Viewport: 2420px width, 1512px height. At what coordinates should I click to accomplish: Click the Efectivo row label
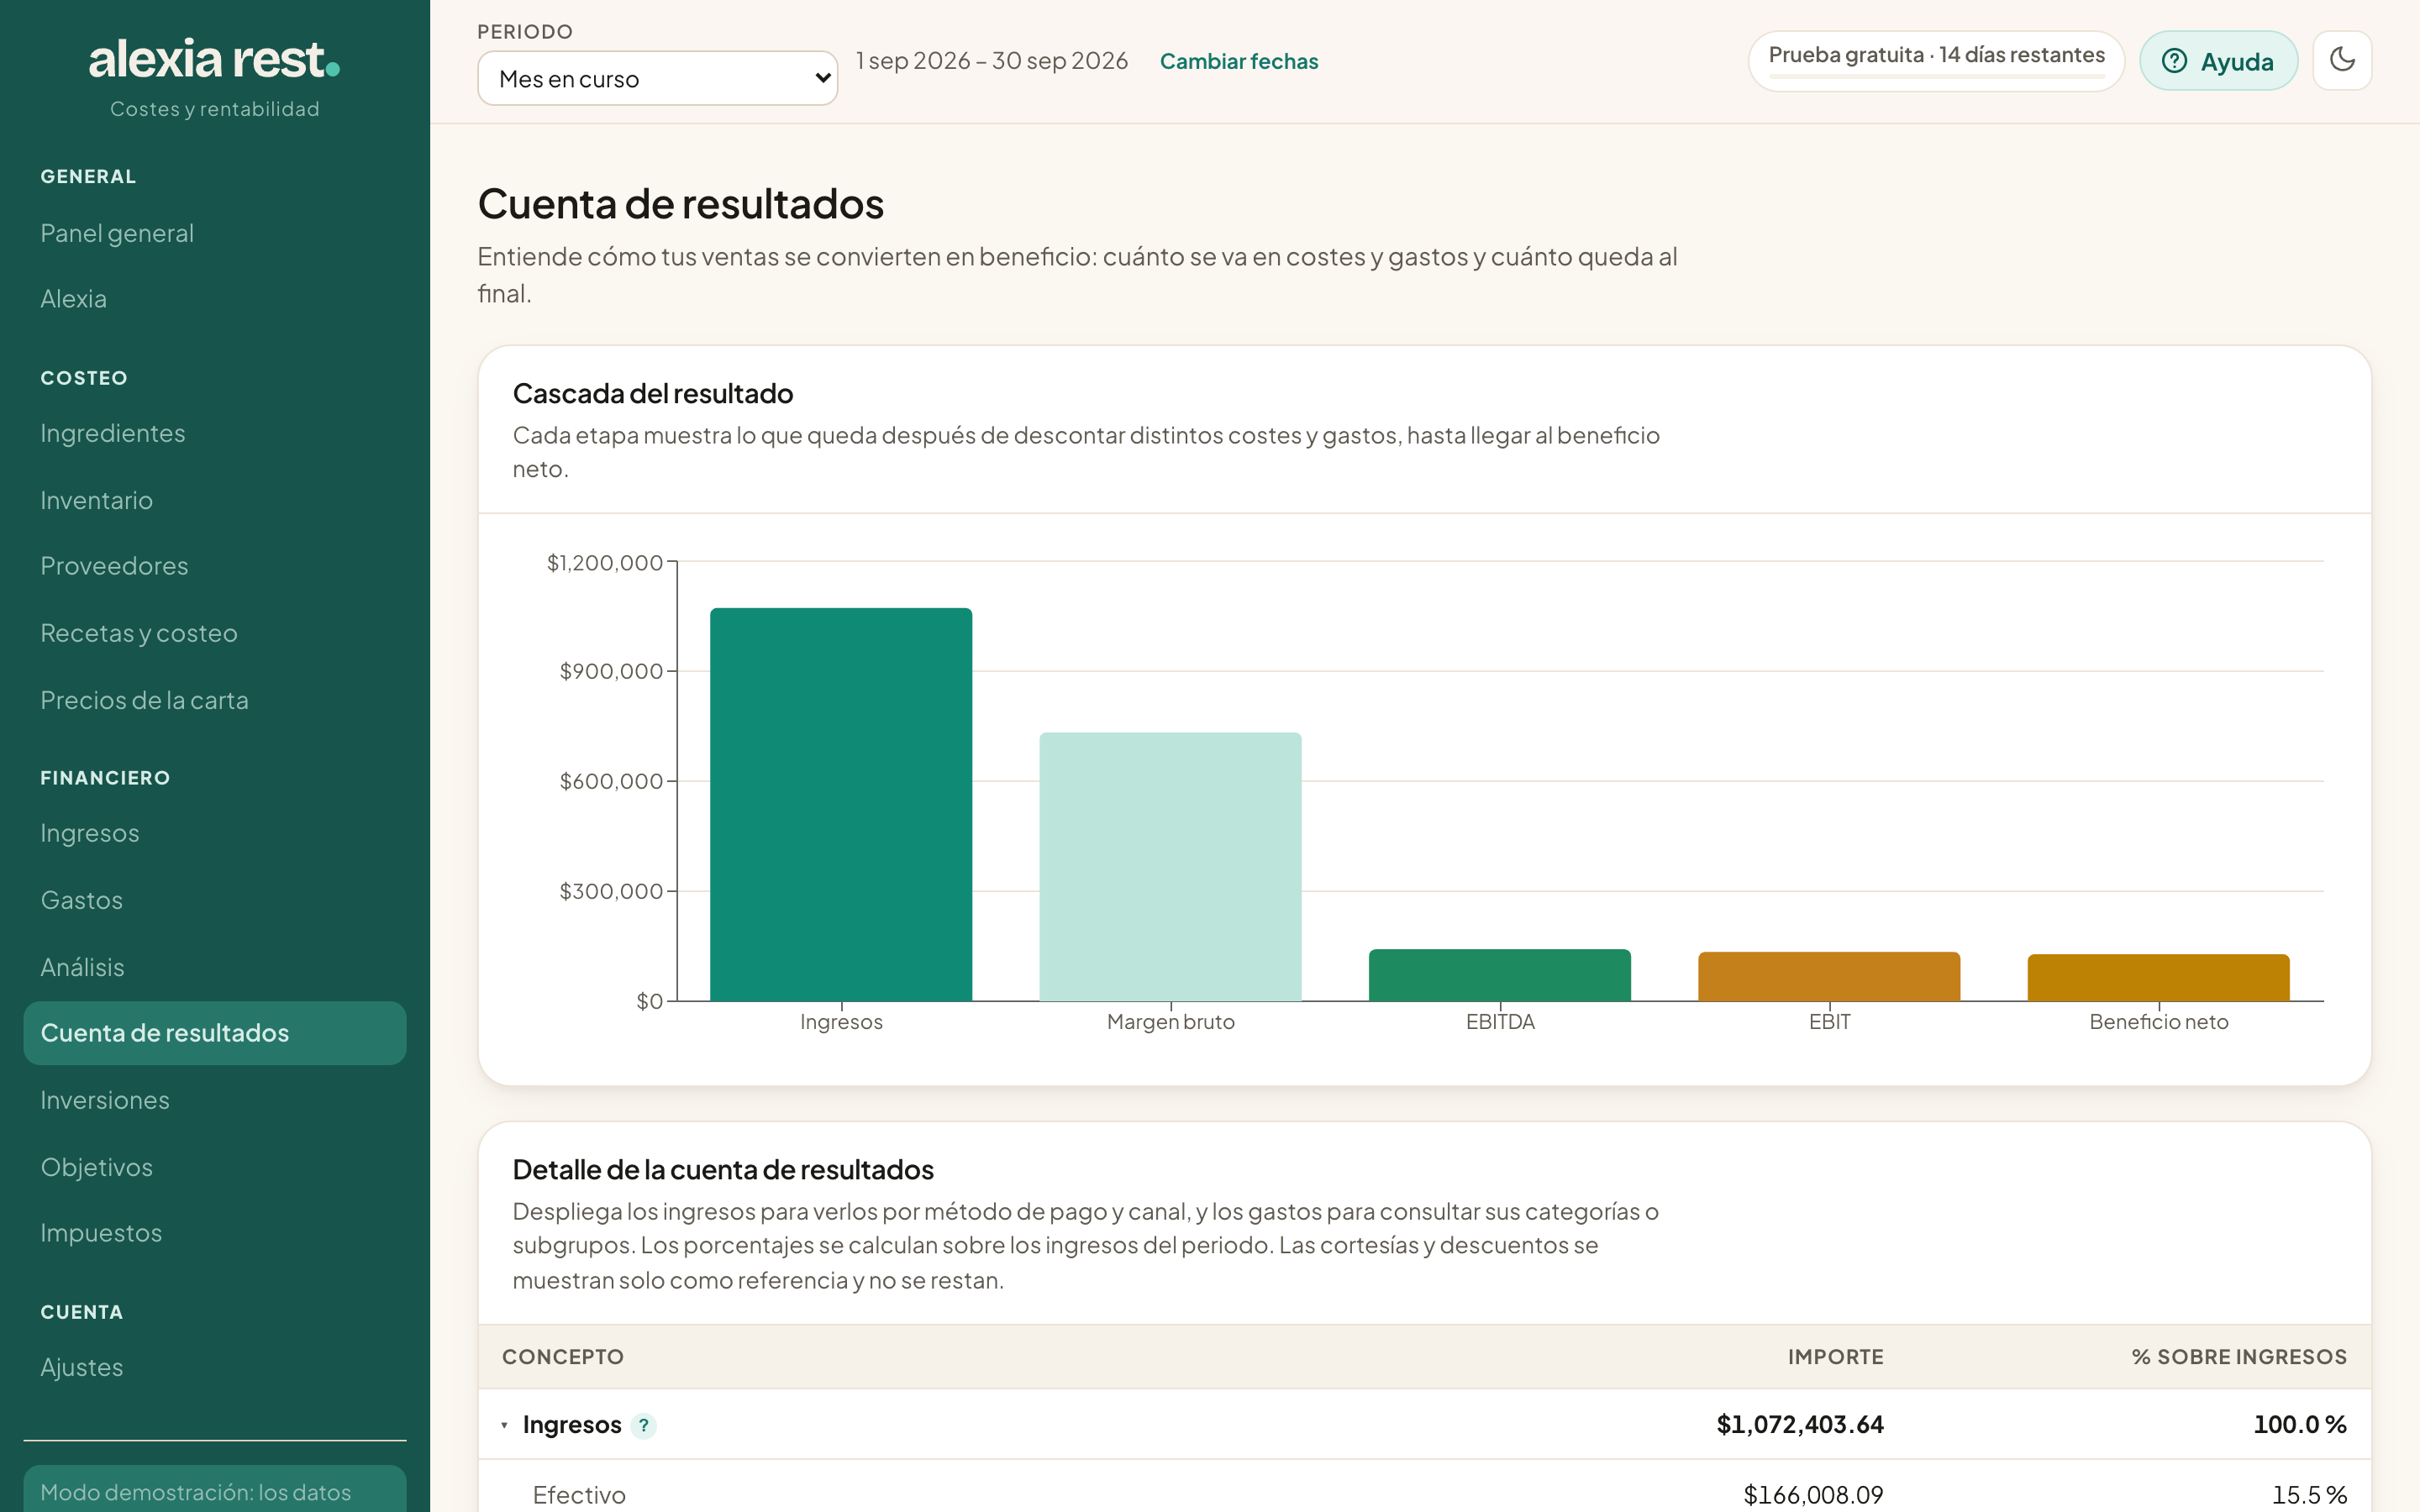click(x=579, y=1495)
